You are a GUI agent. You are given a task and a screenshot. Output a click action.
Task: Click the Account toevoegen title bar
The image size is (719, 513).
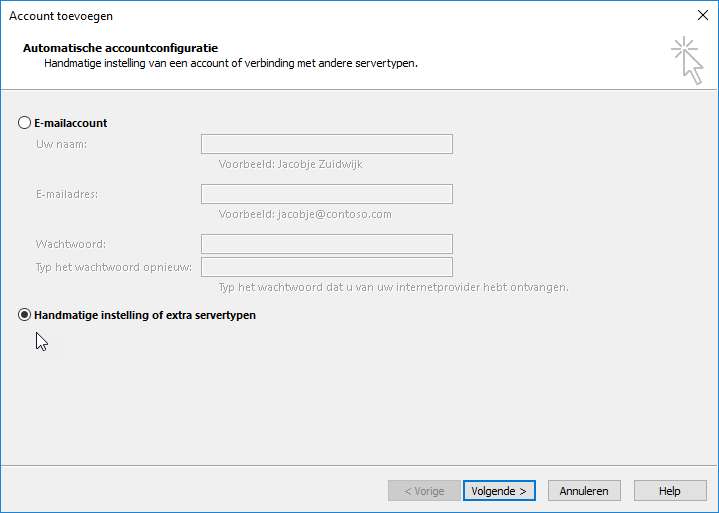coord(61,16)
